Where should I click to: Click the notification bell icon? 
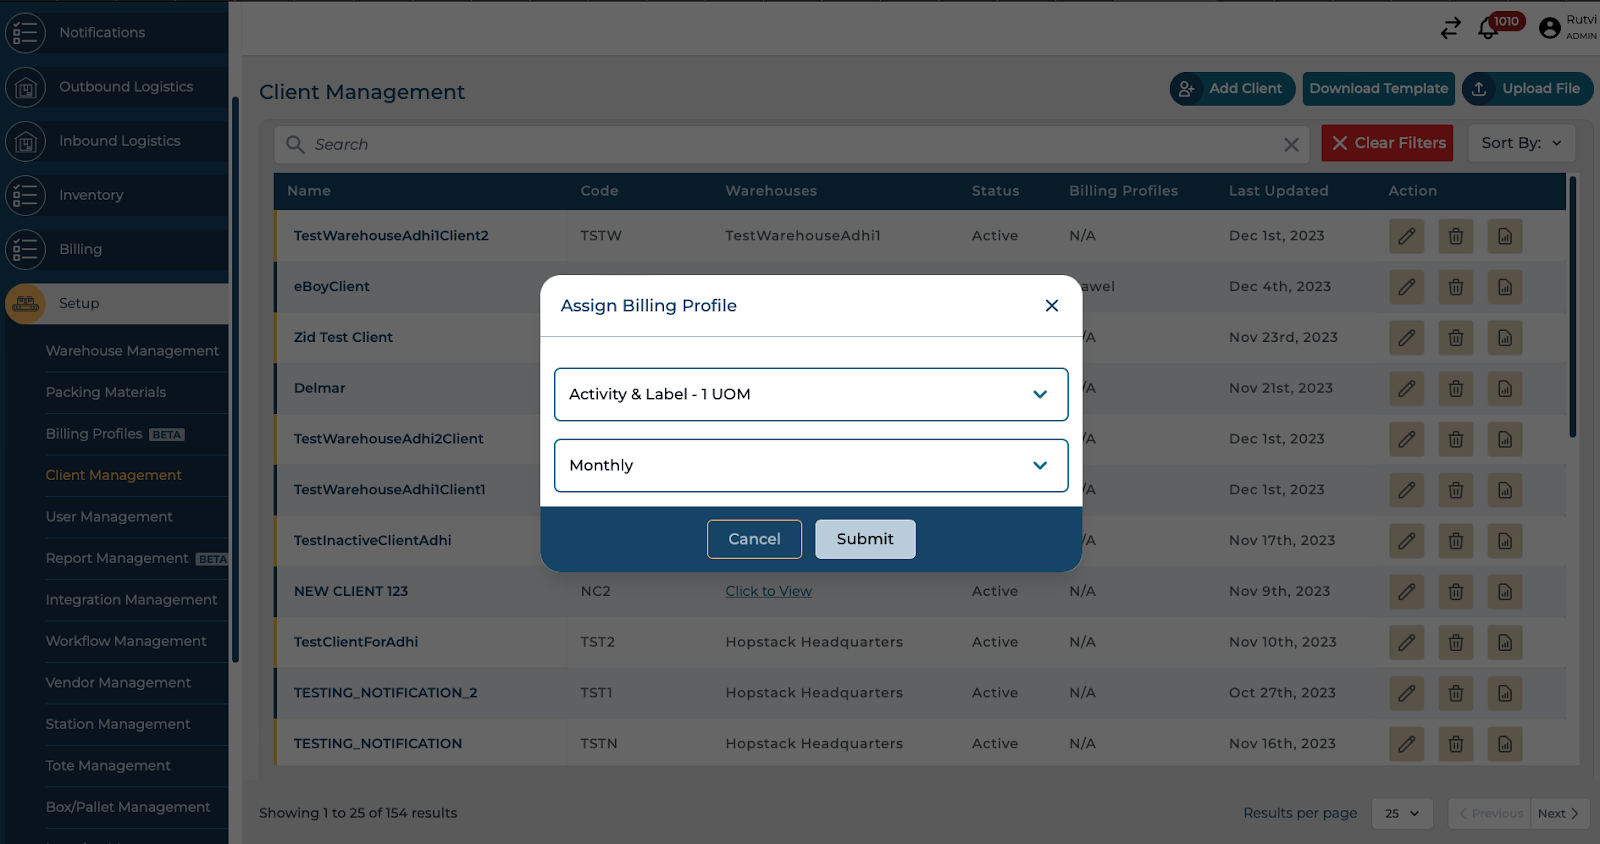pos(1488,29)
